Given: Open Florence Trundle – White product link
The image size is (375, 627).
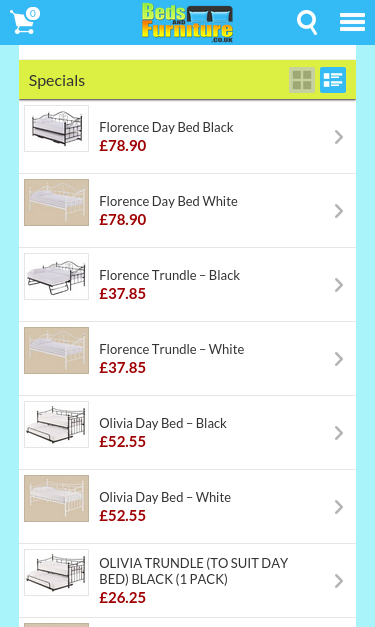Looking at the screenshot, I should coord(172,349).
